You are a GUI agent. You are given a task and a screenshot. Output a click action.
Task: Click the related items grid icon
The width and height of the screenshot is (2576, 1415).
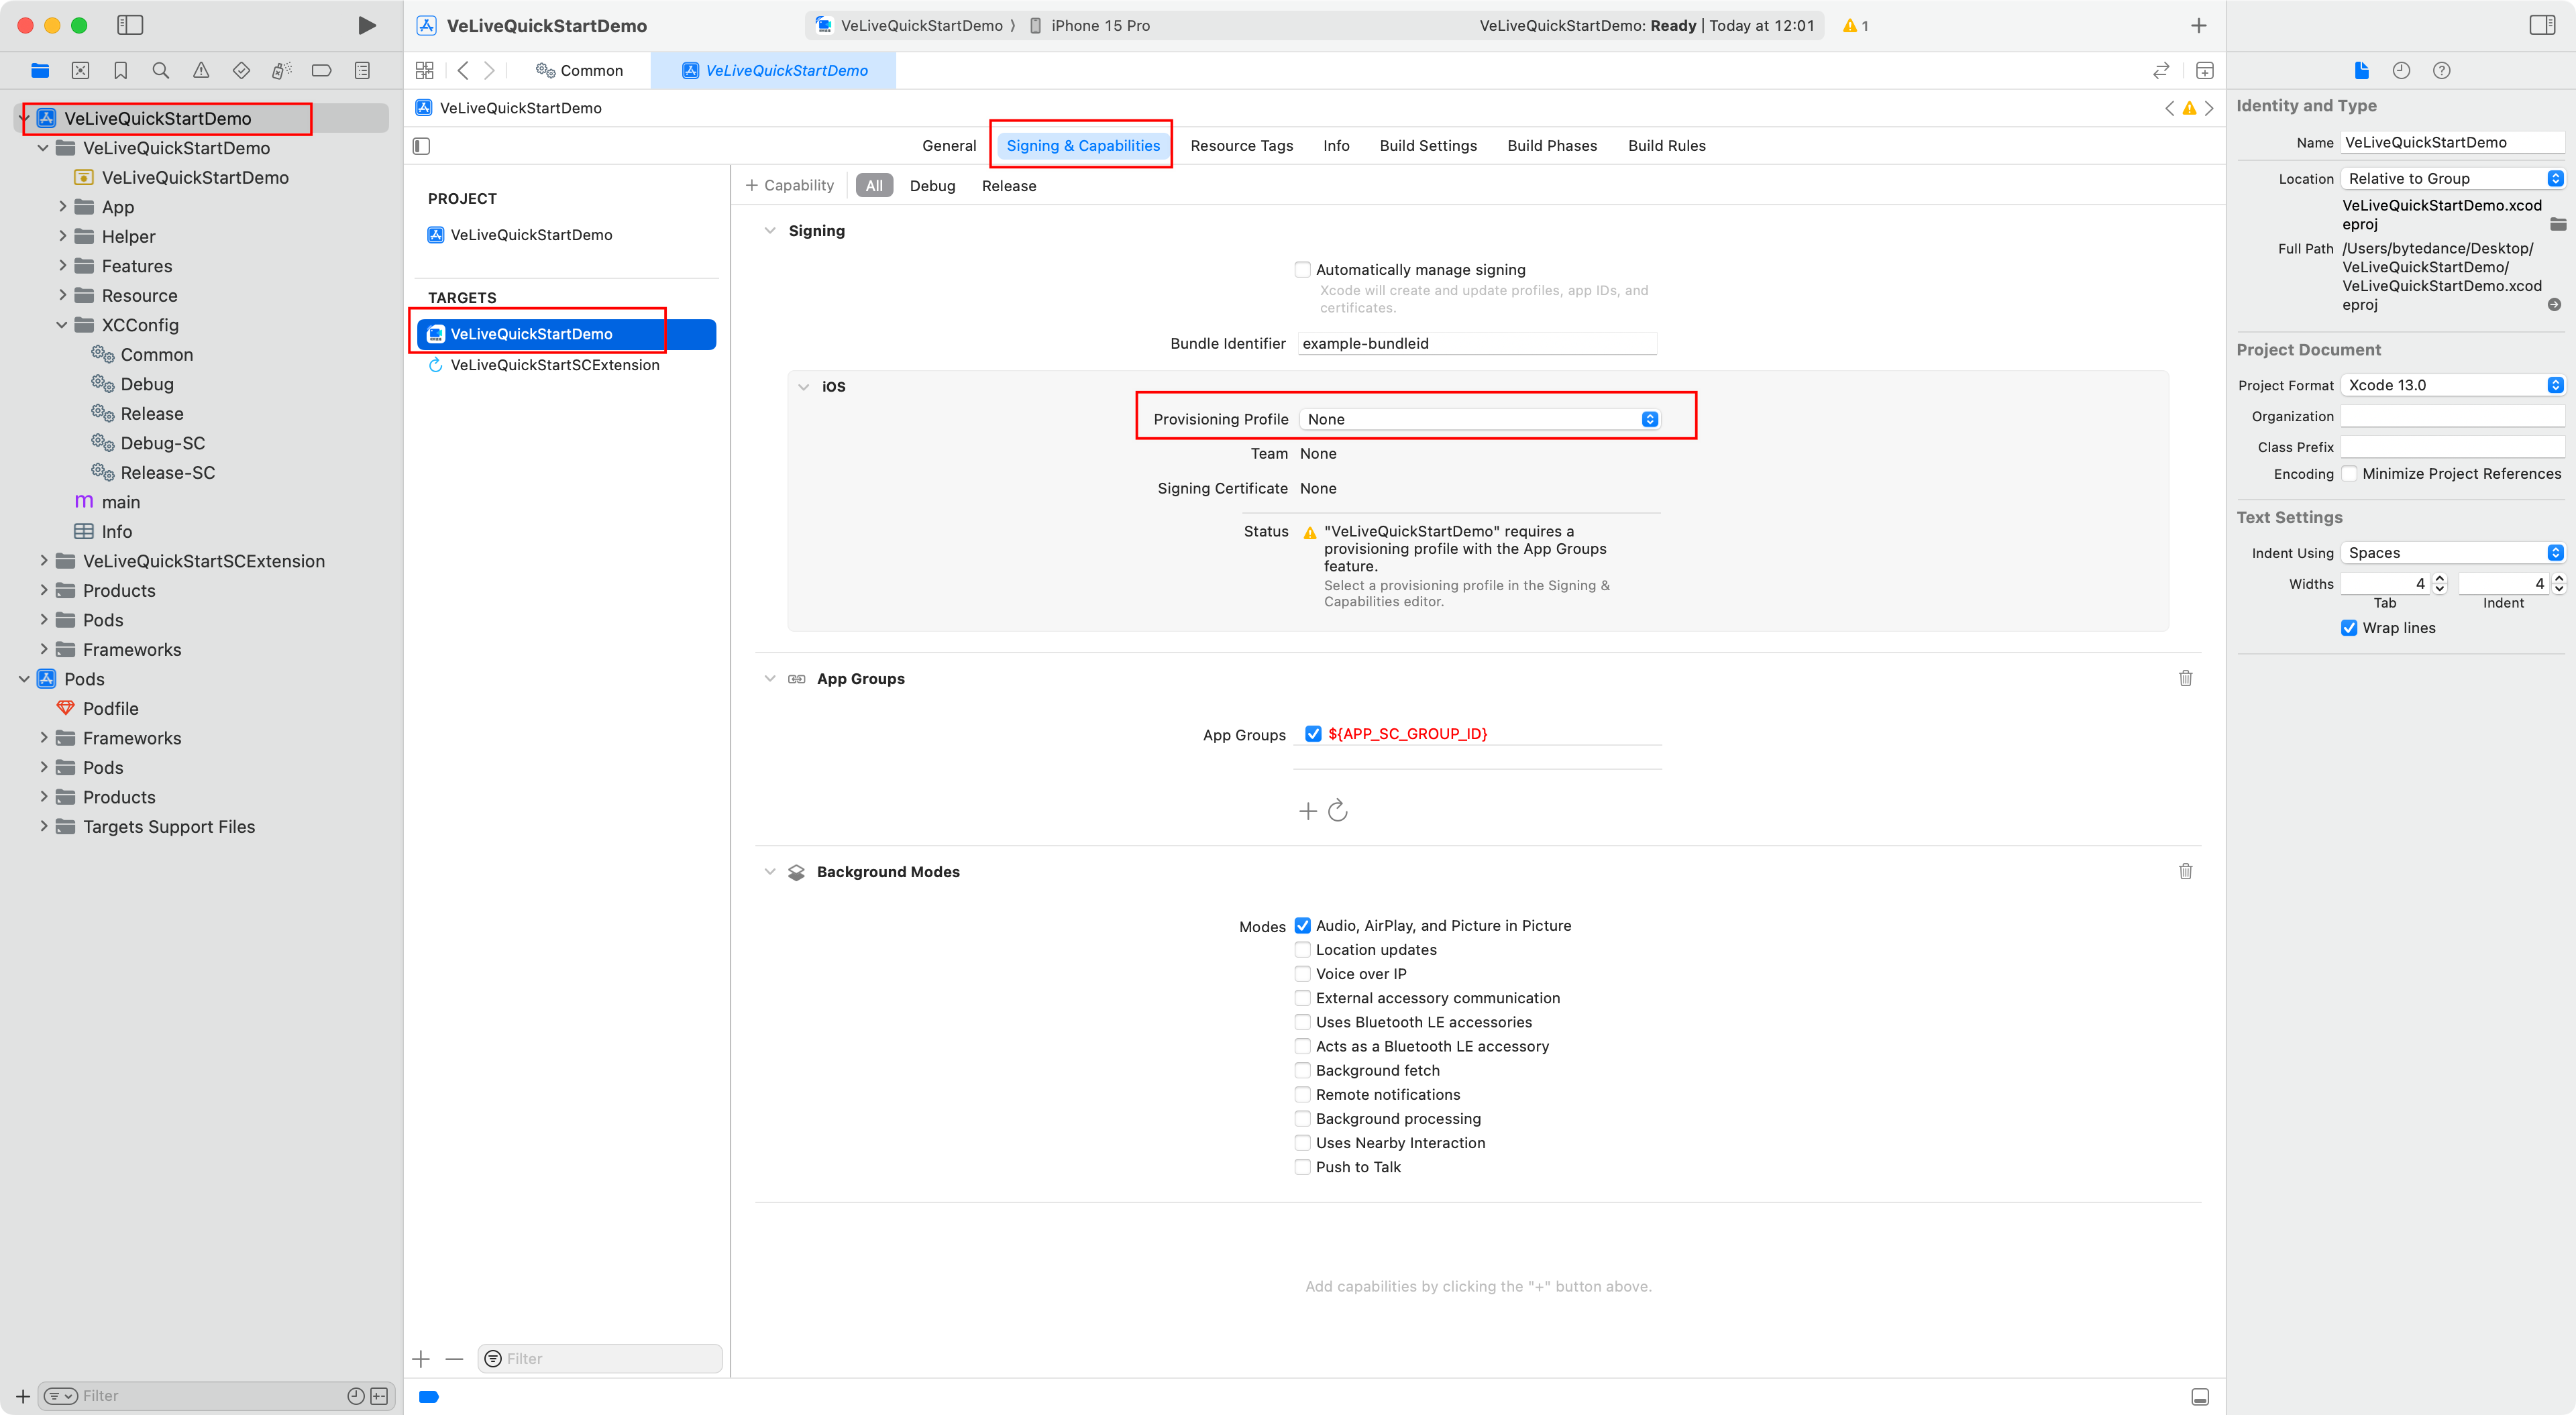425,70
